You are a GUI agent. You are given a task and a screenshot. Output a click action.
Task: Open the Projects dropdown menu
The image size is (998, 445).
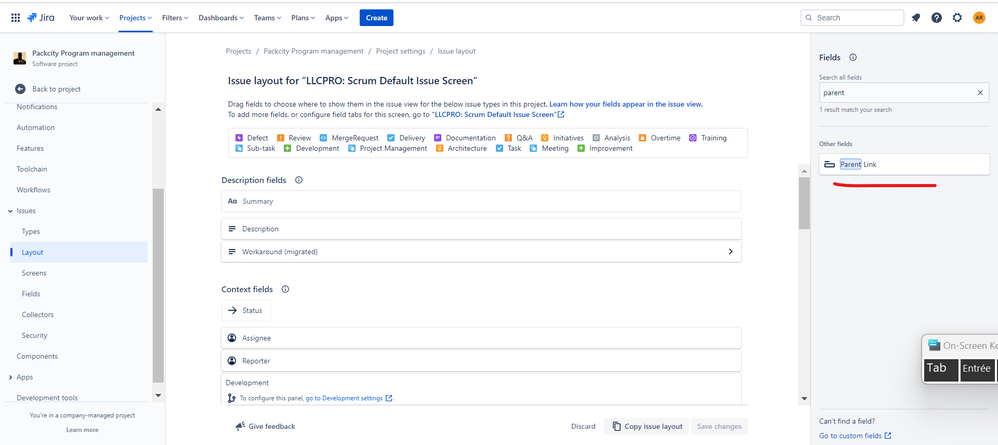click(136, 18)
